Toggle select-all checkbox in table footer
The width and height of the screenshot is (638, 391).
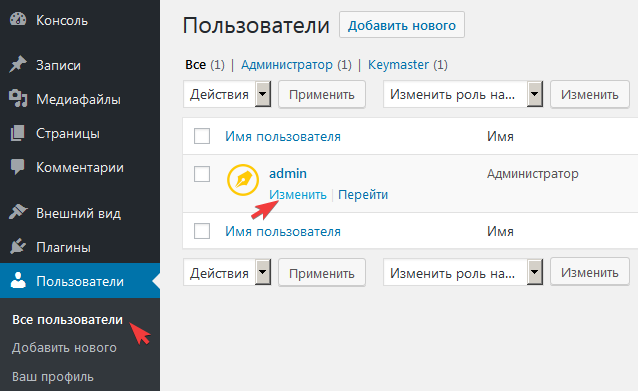pyautogui.click(x=202, y=231)
